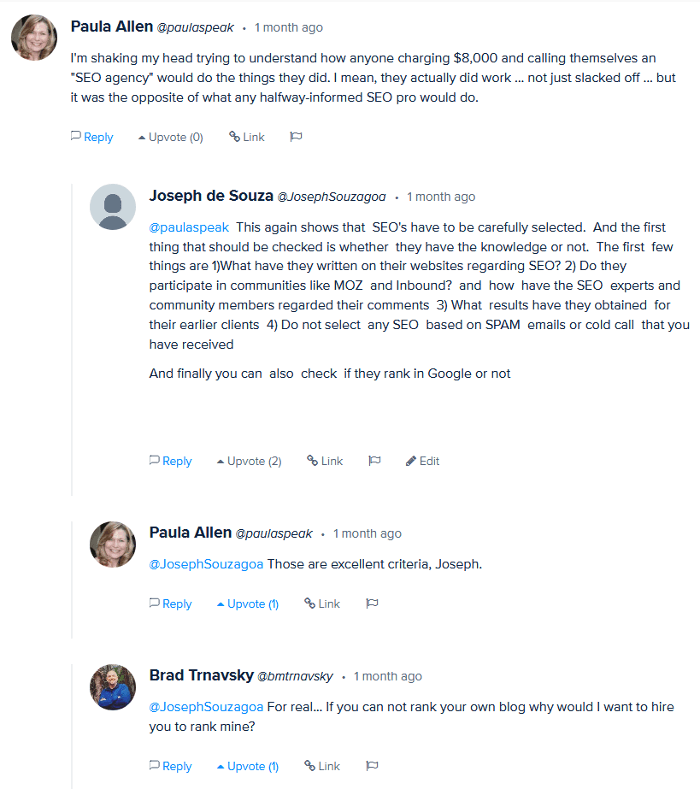Screen dimensions: 700x789
Task: View Brad Trnavsky's avatar photo
Action: tap(113, 687)
